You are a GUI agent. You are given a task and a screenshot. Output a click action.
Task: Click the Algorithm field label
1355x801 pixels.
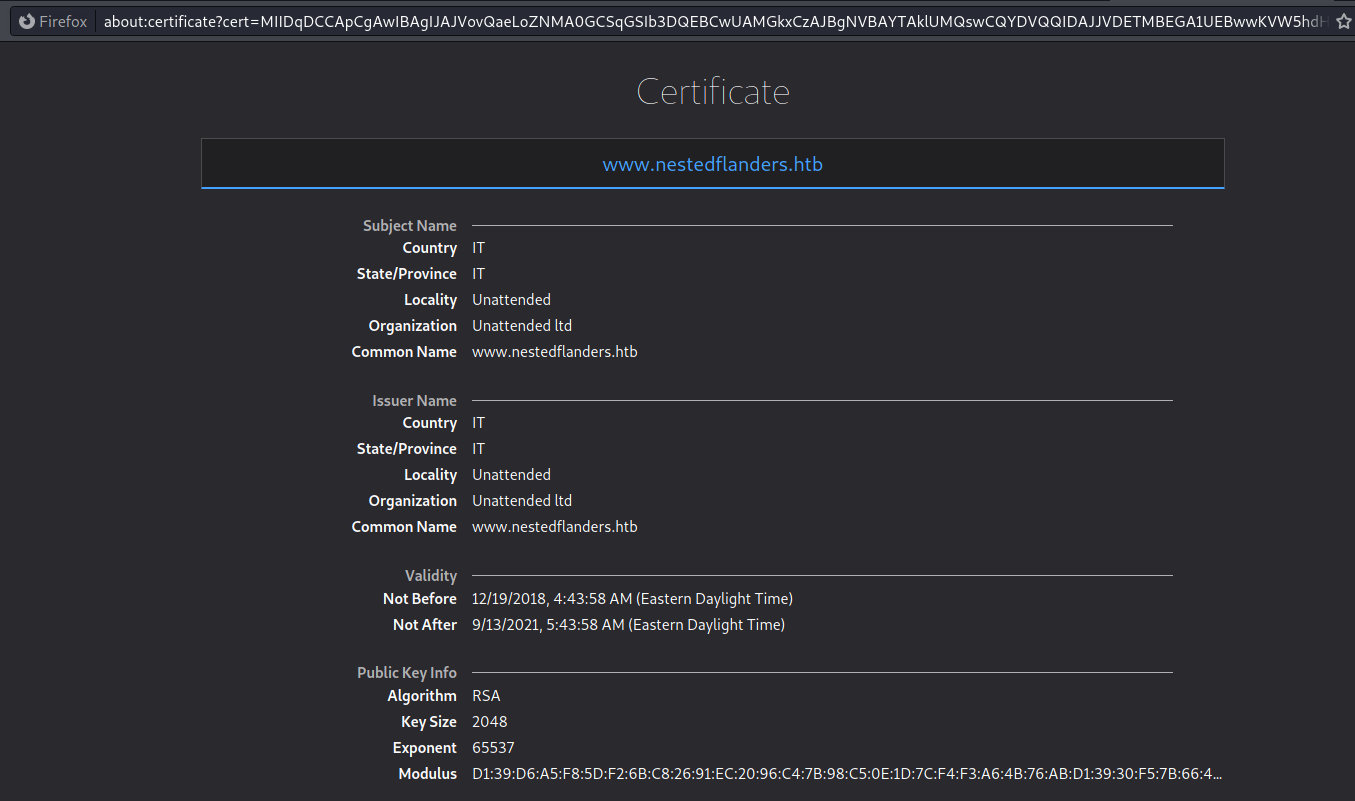tap(422, 696)
